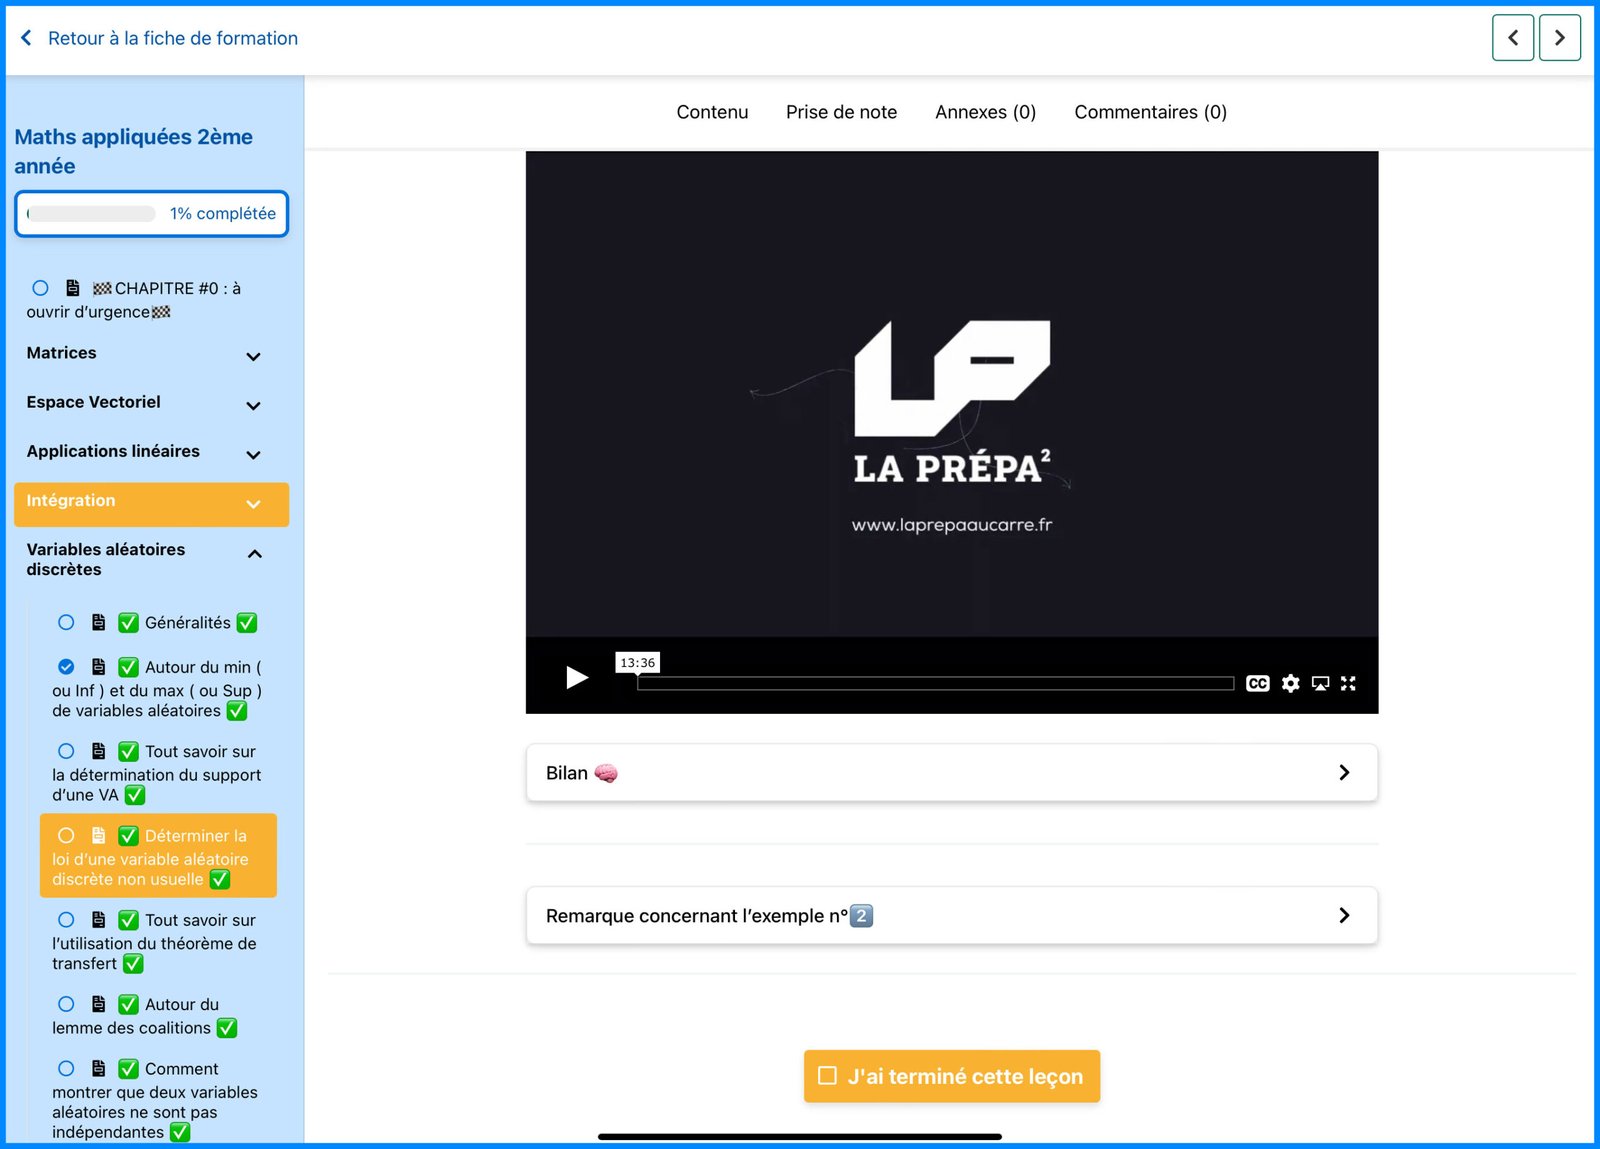Viewport: 1600px width, 1149px height.
Task: Expand Remarque concernant l'exemple panel
Action: (952, 915)
